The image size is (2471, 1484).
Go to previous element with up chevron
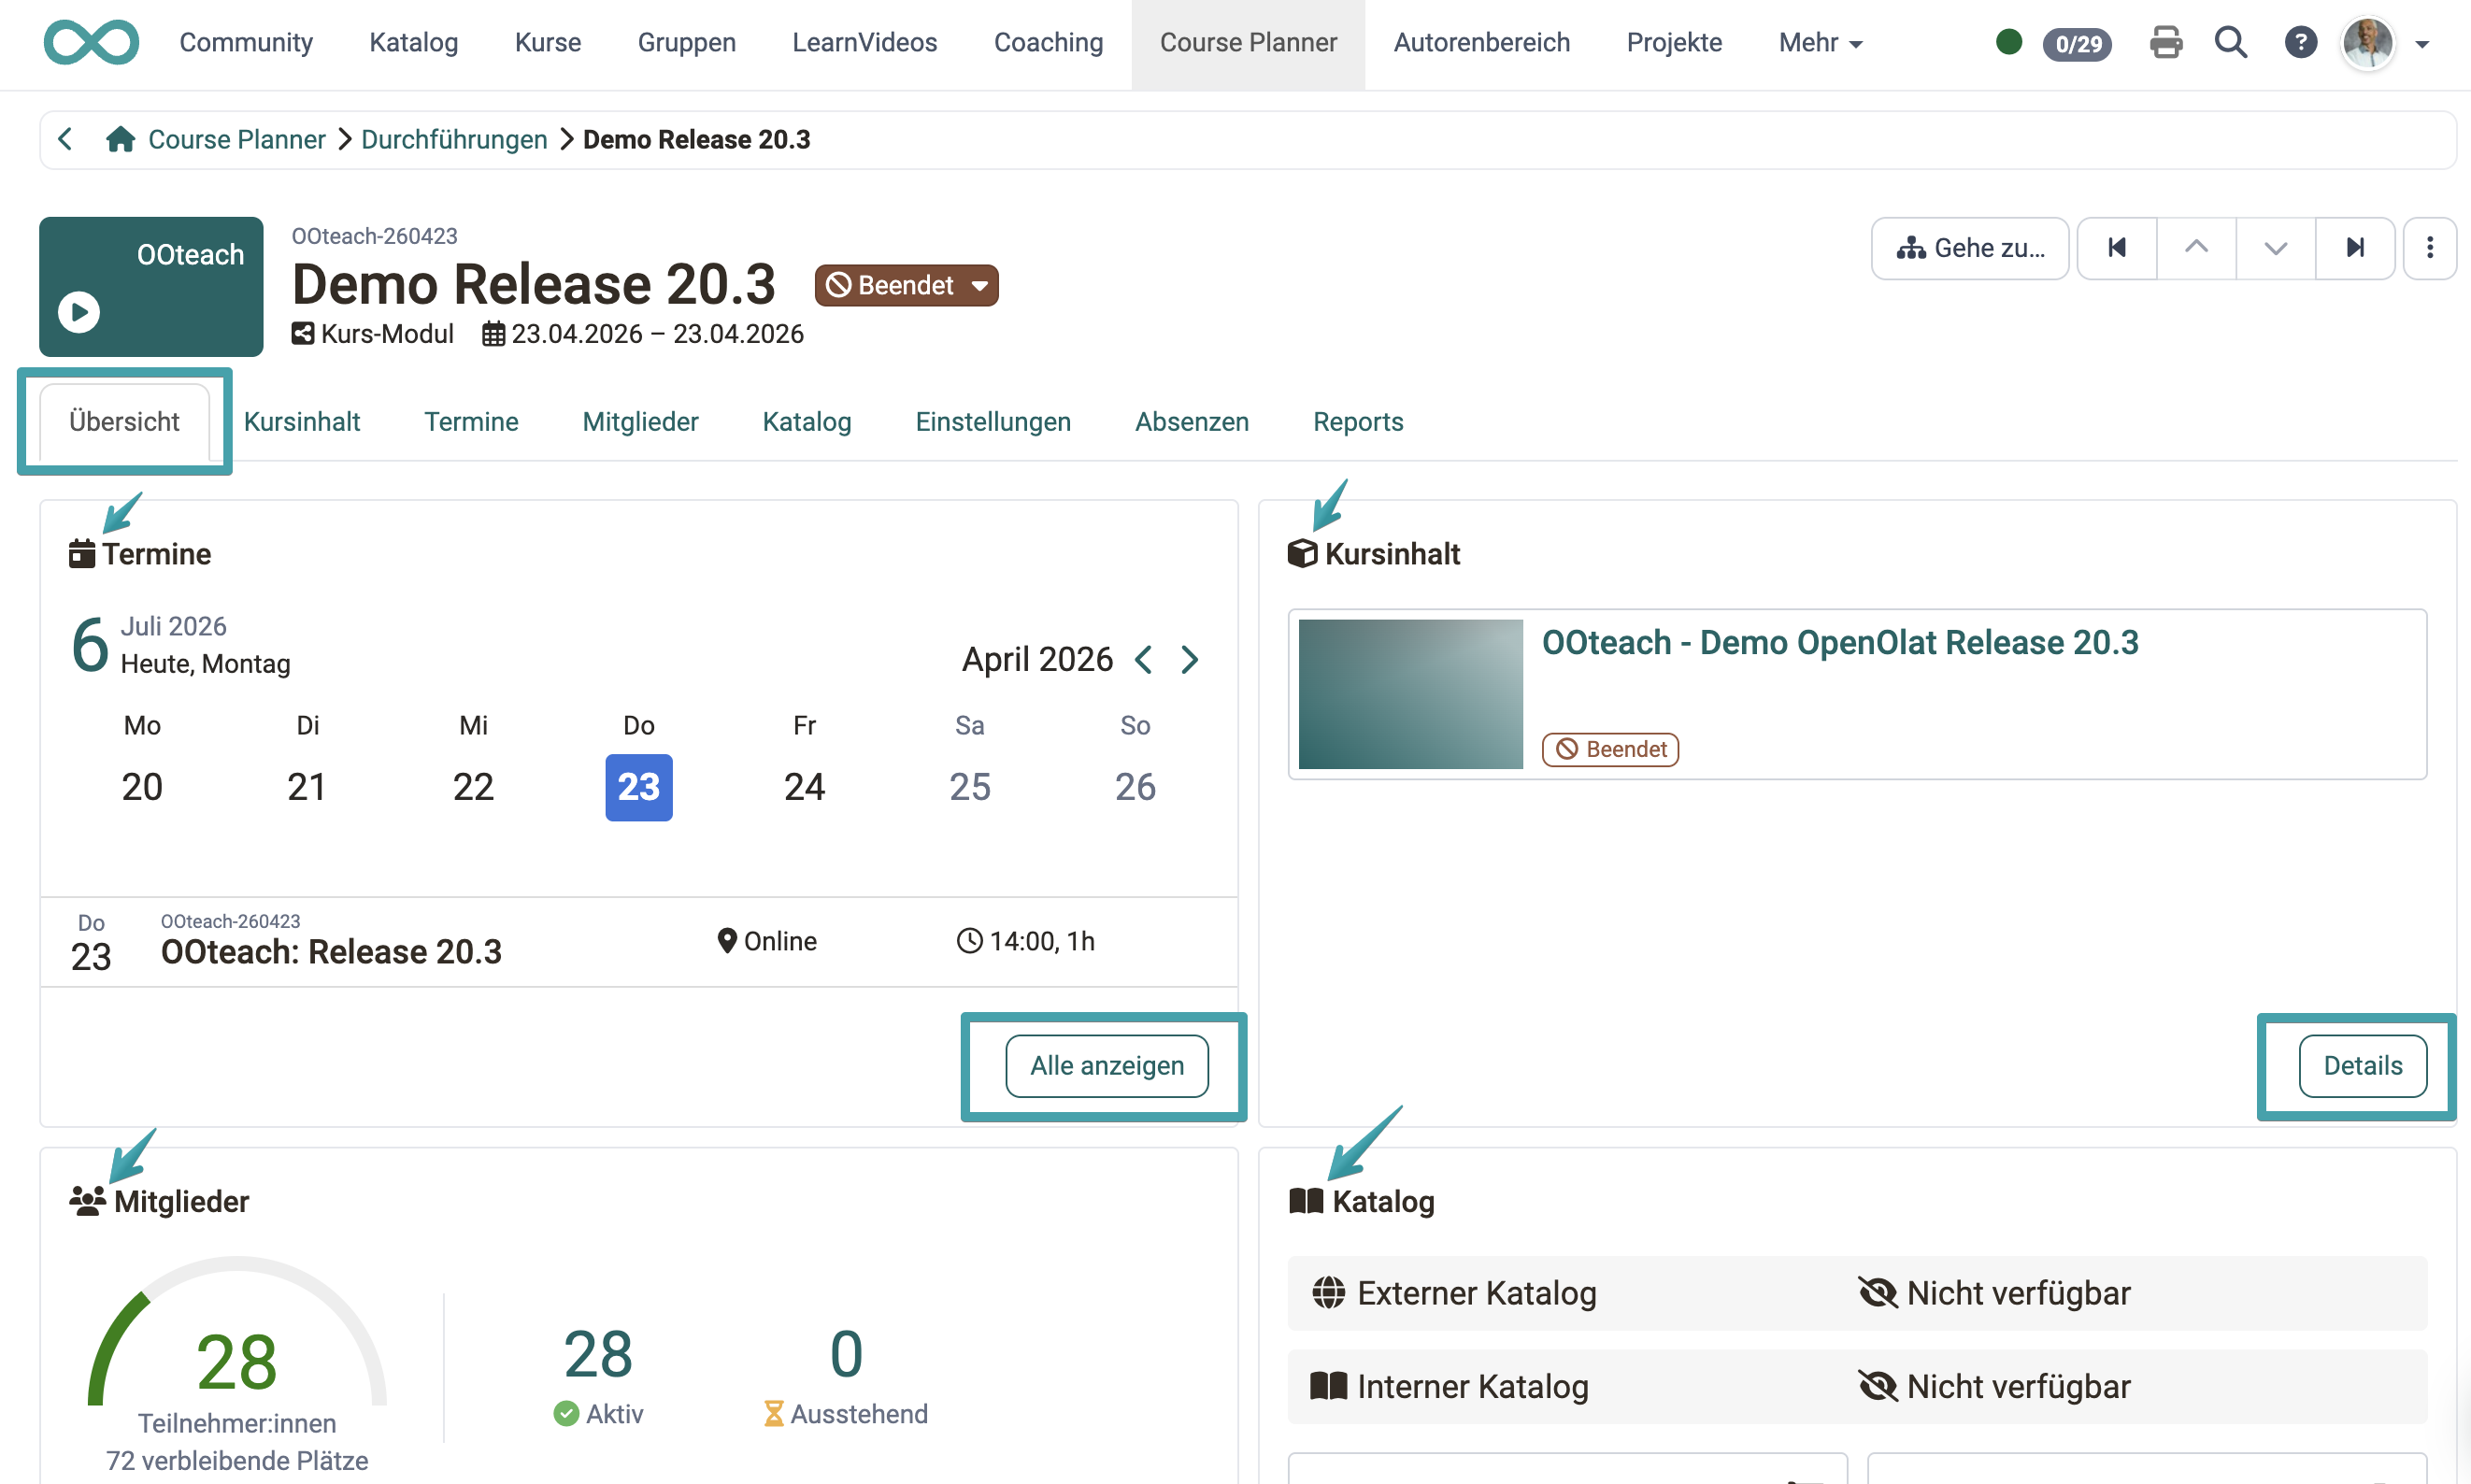tap(2196, 248)
